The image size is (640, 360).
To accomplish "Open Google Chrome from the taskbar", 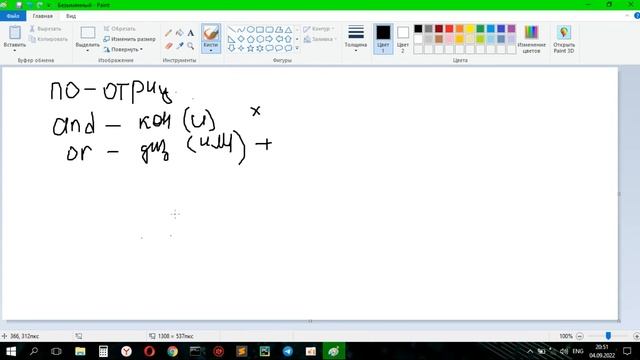I will tap(172, 351).
